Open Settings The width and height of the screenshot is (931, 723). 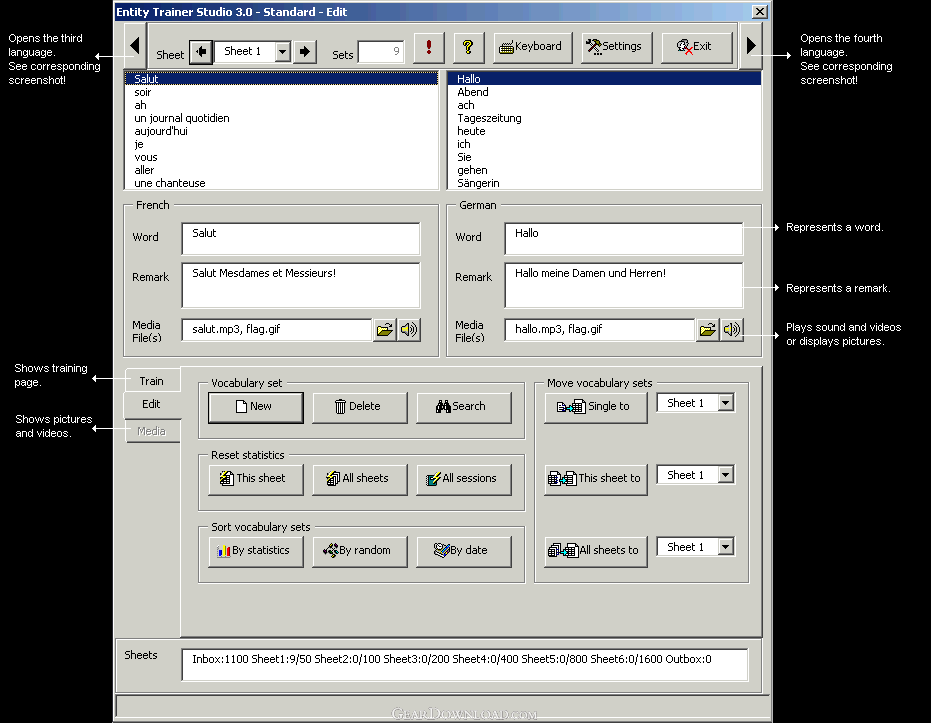click(x=616, y=47)
